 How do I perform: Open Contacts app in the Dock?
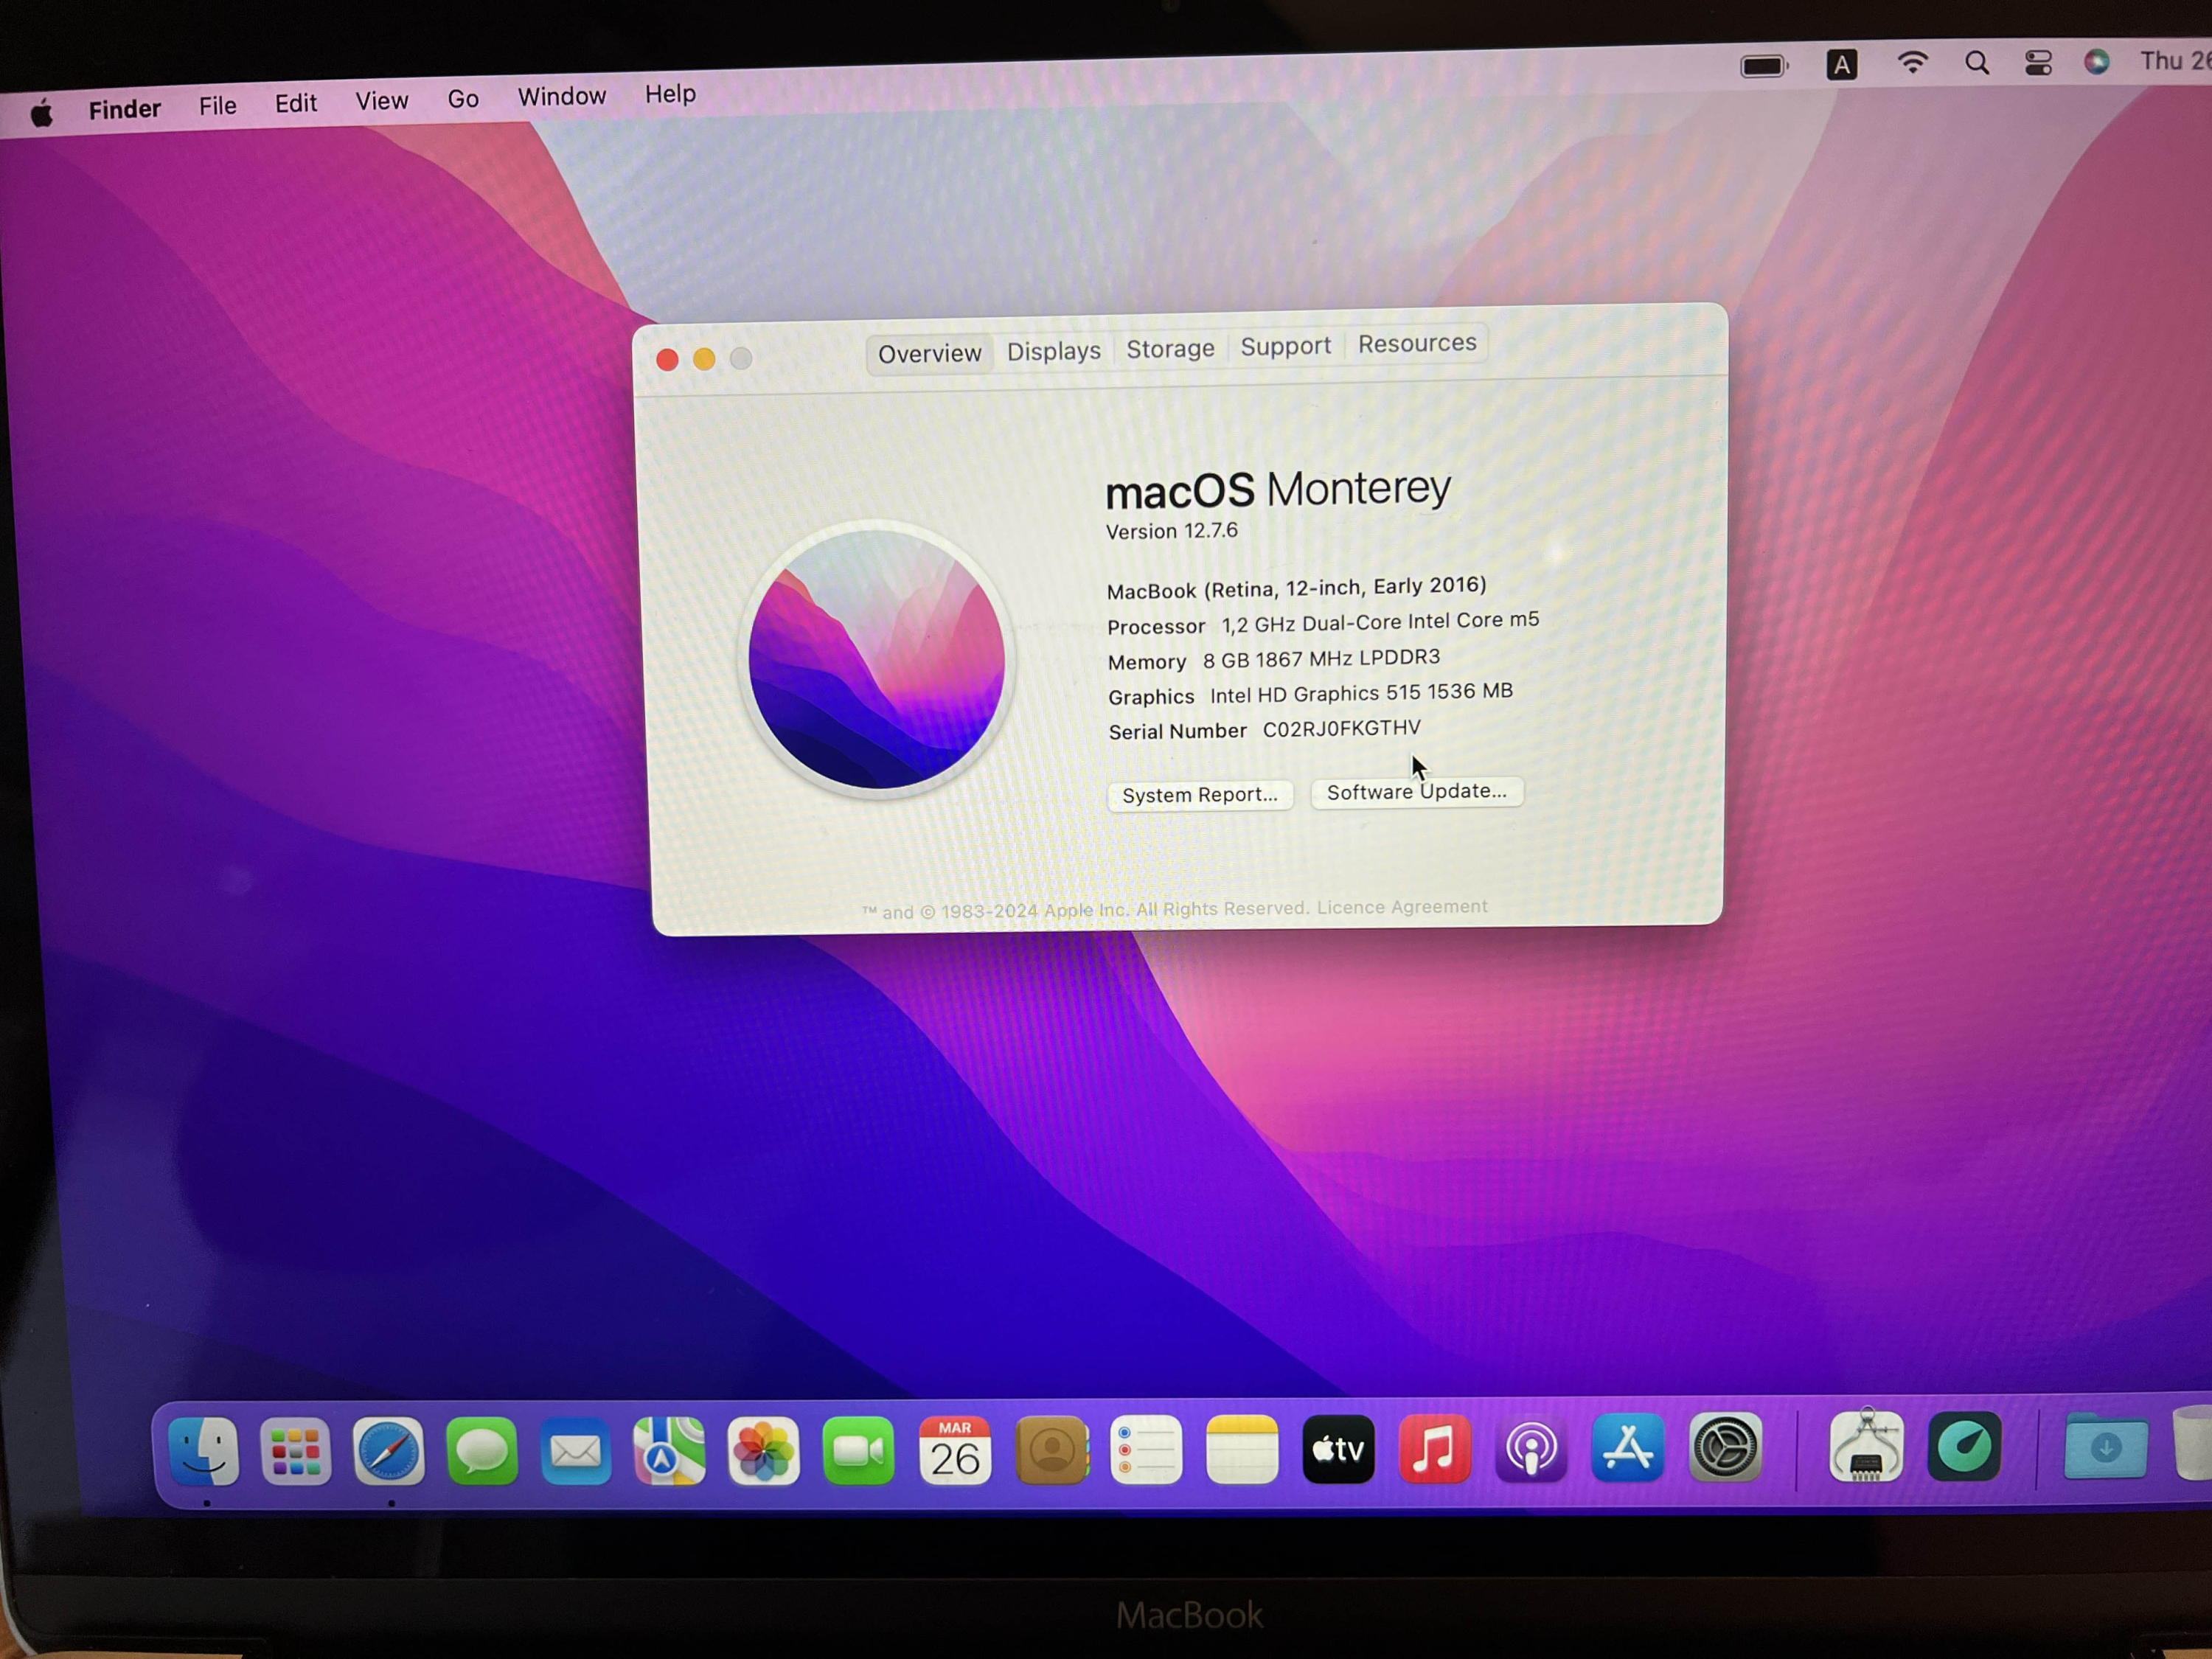(x=1051, y=1450)
